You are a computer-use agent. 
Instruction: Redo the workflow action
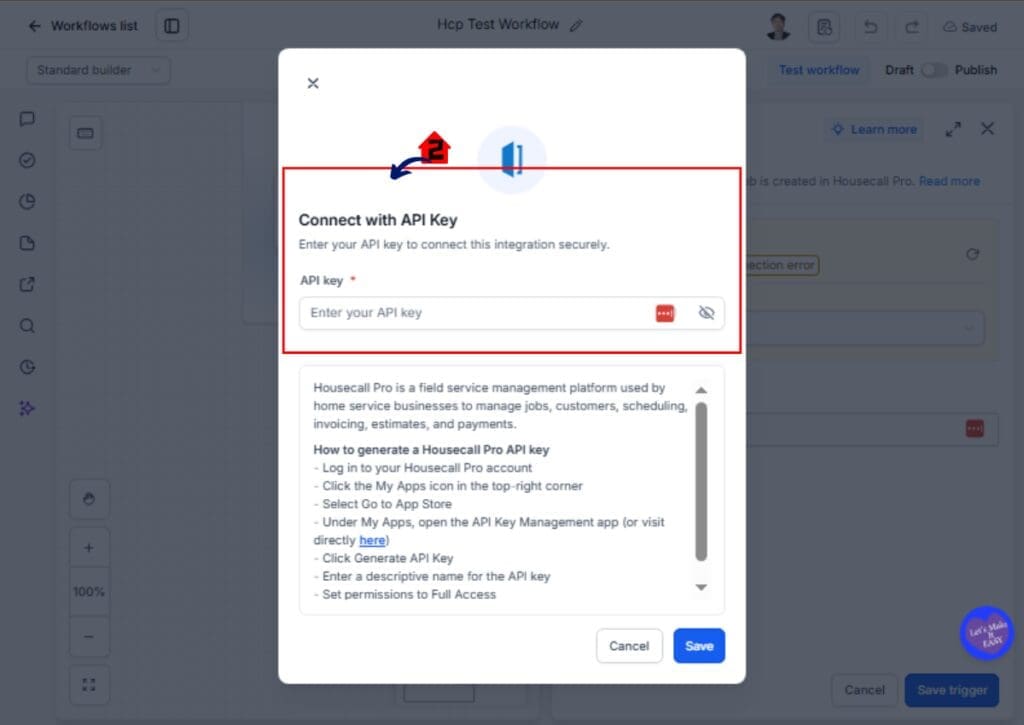tap(912, 27)
